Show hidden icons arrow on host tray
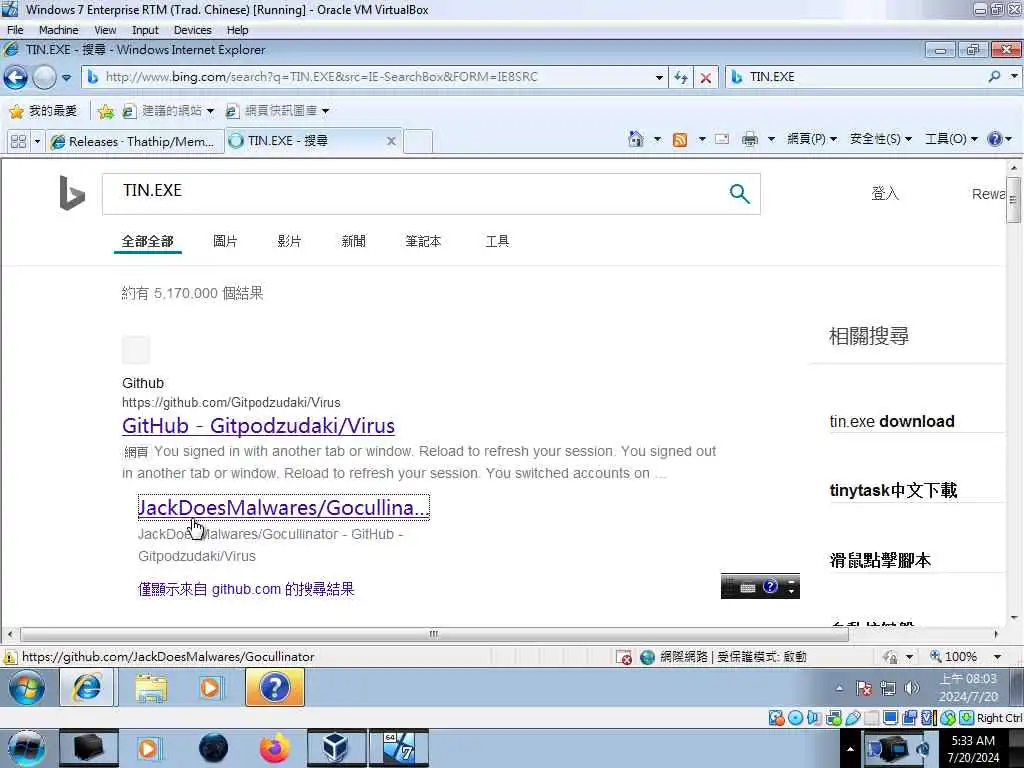Image resolution: width=1024 pixels, height=768 pixels. (850, 749)
